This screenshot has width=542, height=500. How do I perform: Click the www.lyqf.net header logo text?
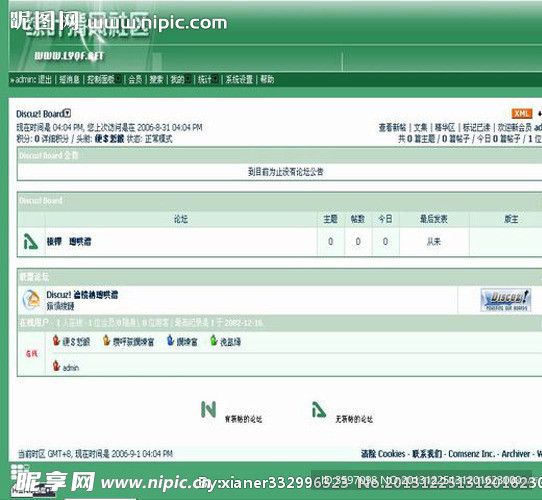pos(69,56)
